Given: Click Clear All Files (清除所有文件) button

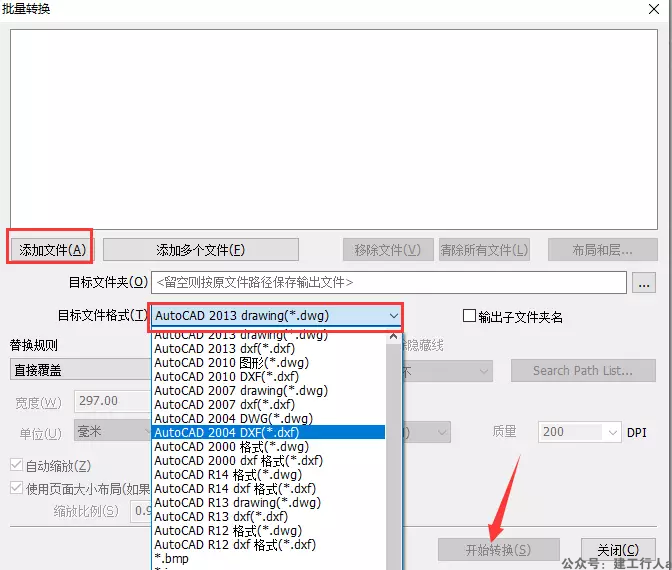Looking at the screenshot, I should pos(484,250).
